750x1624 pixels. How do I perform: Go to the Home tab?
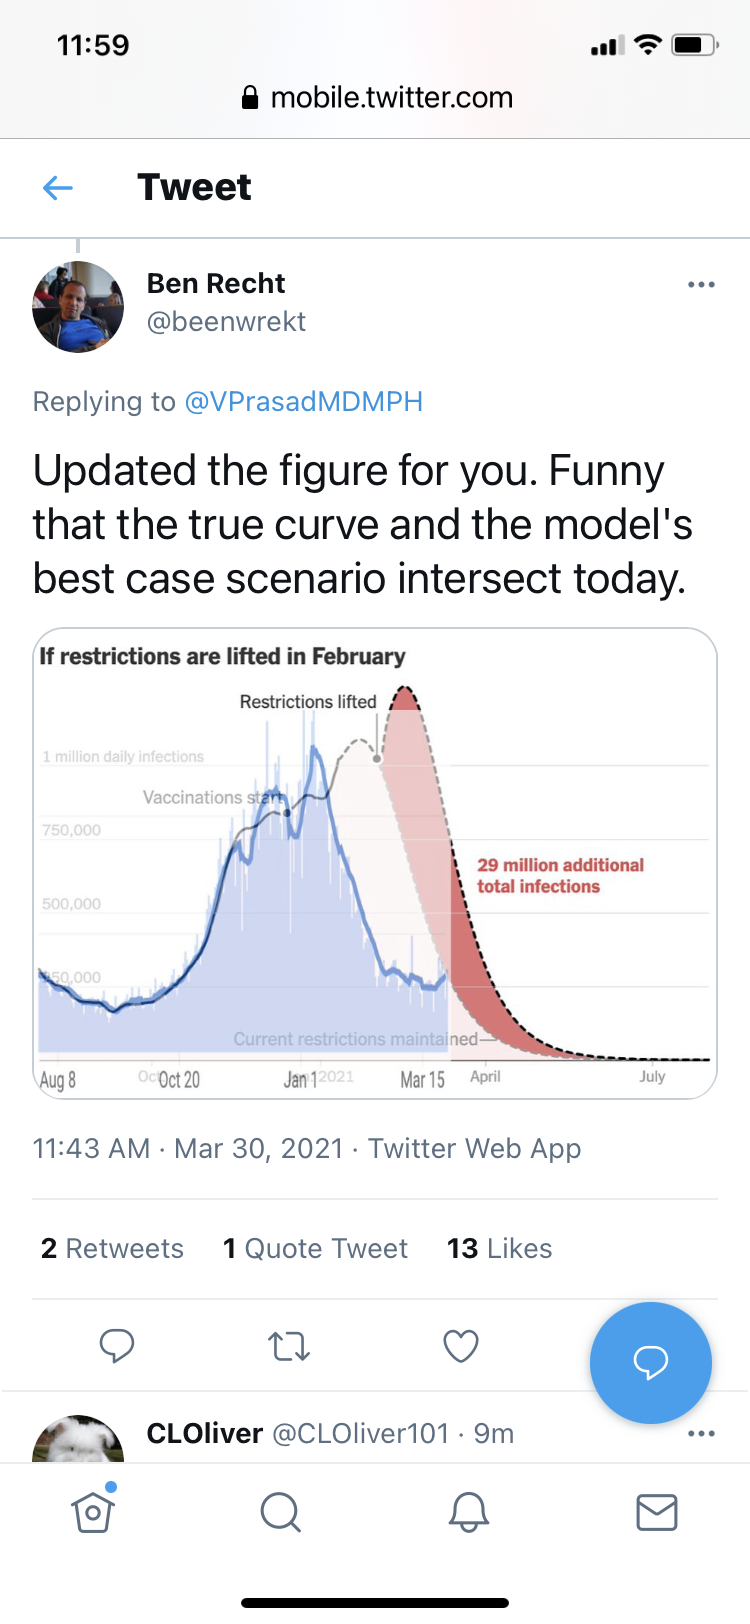tap(93, 1512)
